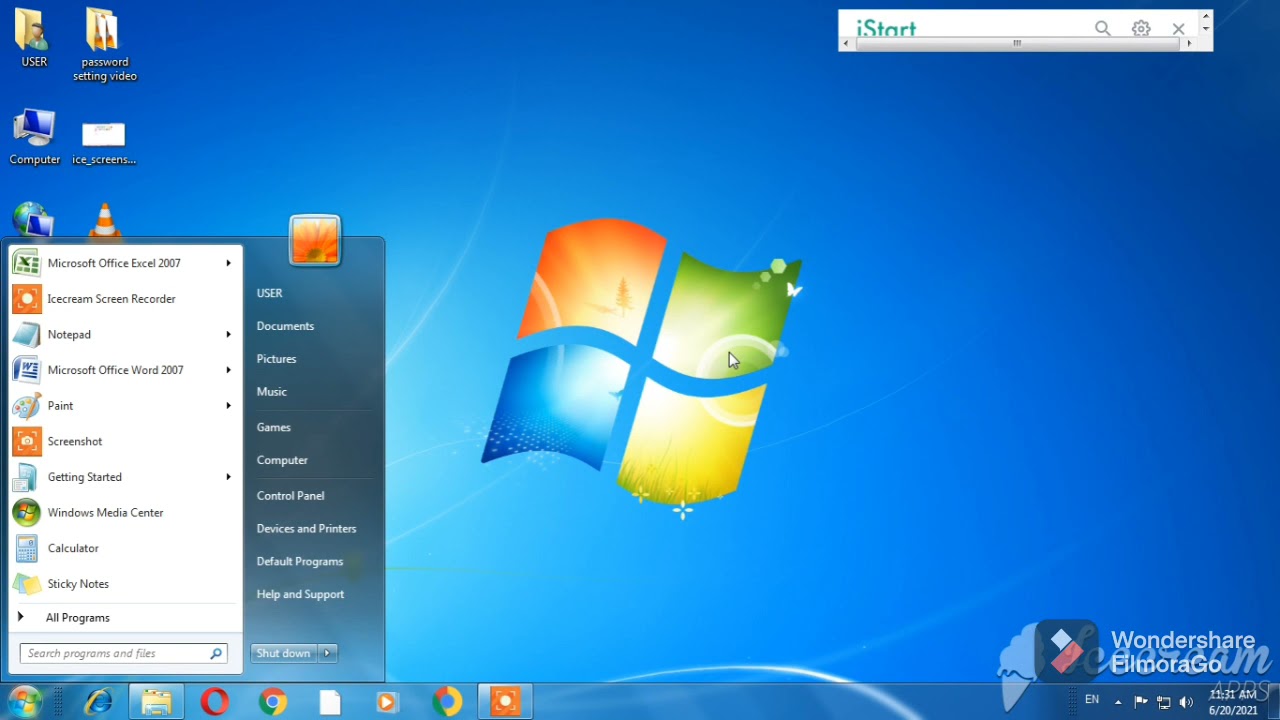
Task: Show hidden tray icons arrow
Action: click(x=1118, y=702)
